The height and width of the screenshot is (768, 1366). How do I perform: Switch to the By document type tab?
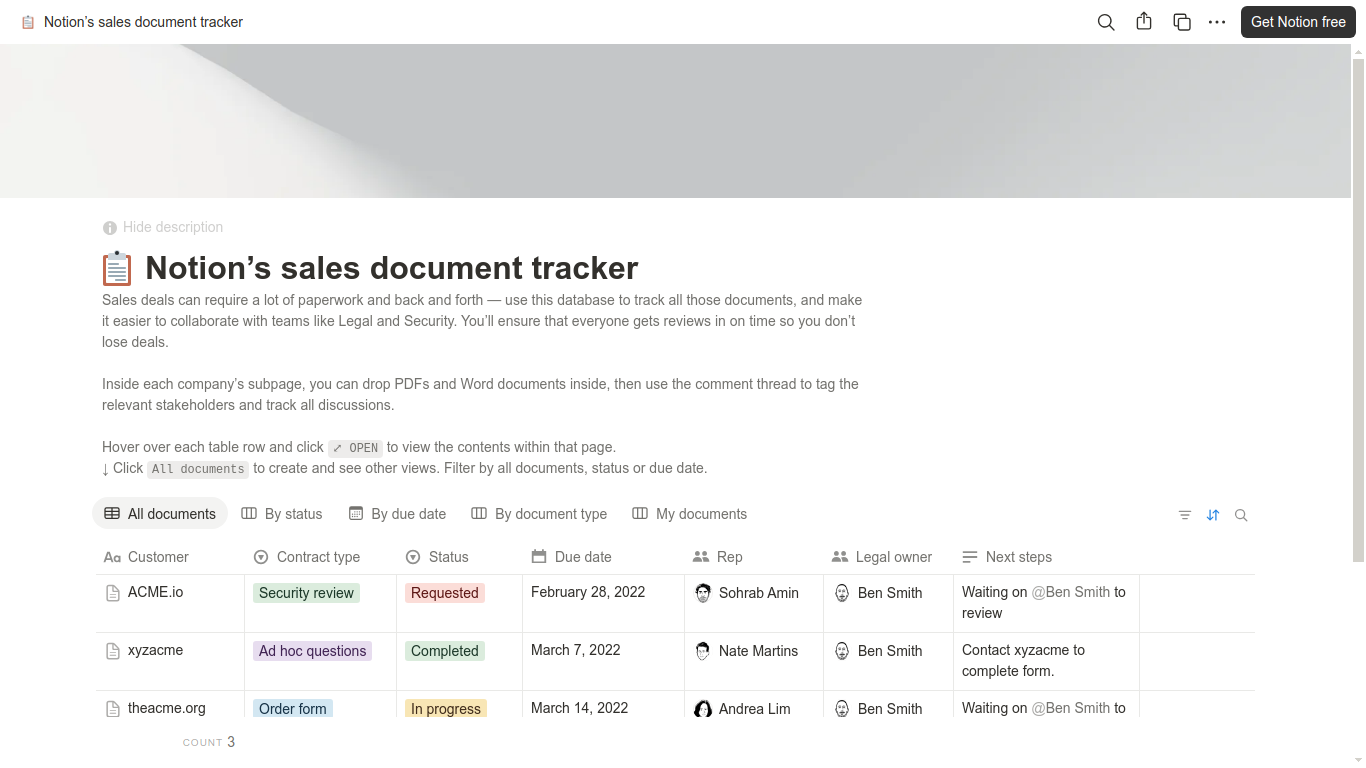pyautogui.click(x=539, y=514)
